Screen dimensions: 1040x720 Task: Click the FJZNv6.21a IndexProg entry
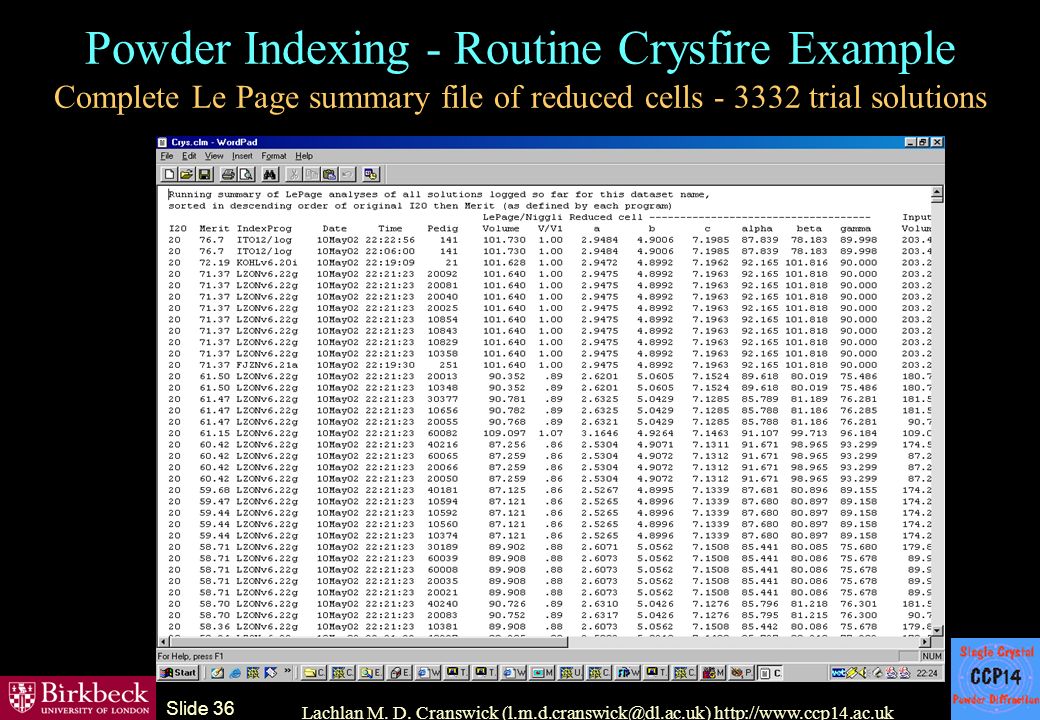(x=267, y=365)
